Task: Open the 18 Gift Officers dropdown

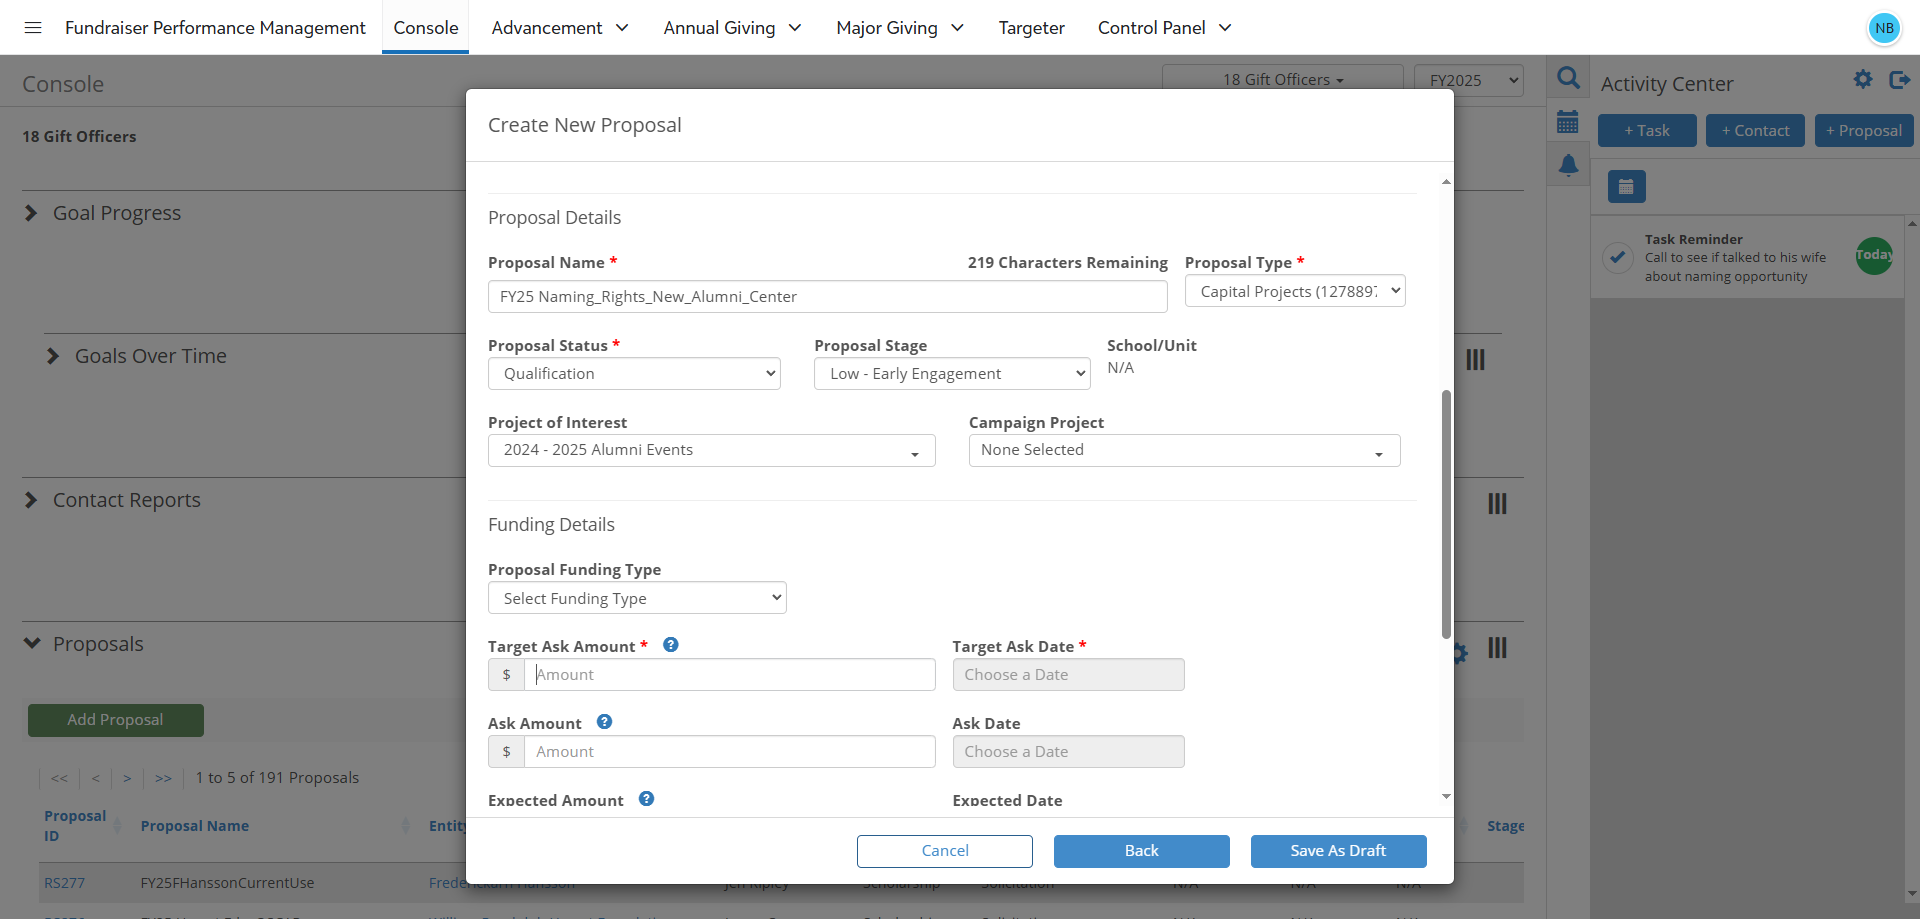Action: (x=1282, y=79)
